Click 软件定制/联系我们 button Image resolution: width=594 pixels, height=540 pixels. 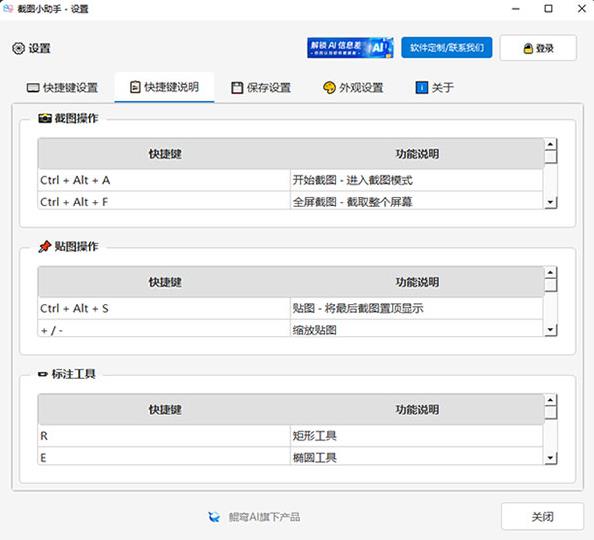(x=447, y=48)
